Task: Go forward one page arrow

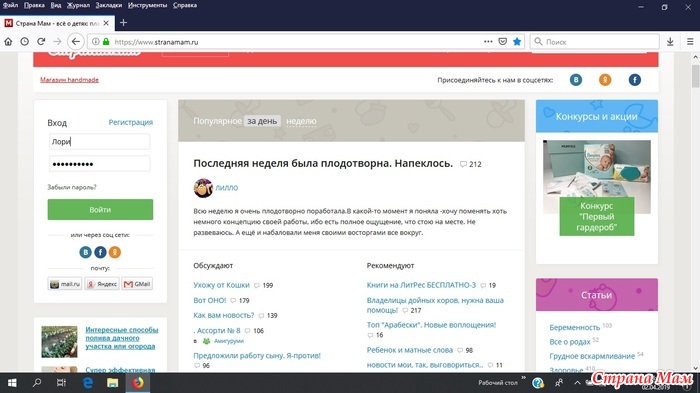Action: pyautogui.click(x=57, y=42)
